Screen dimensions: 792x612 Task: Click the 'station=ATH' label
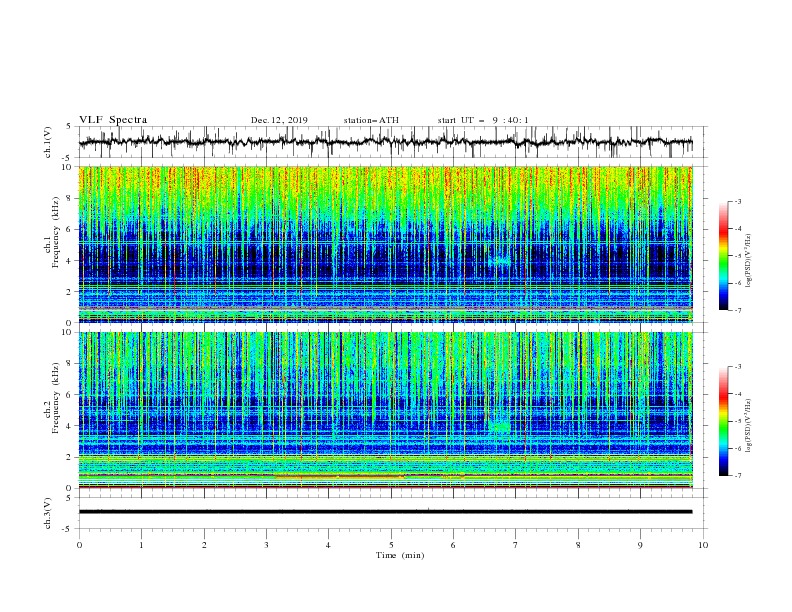[x=371, y=120]
